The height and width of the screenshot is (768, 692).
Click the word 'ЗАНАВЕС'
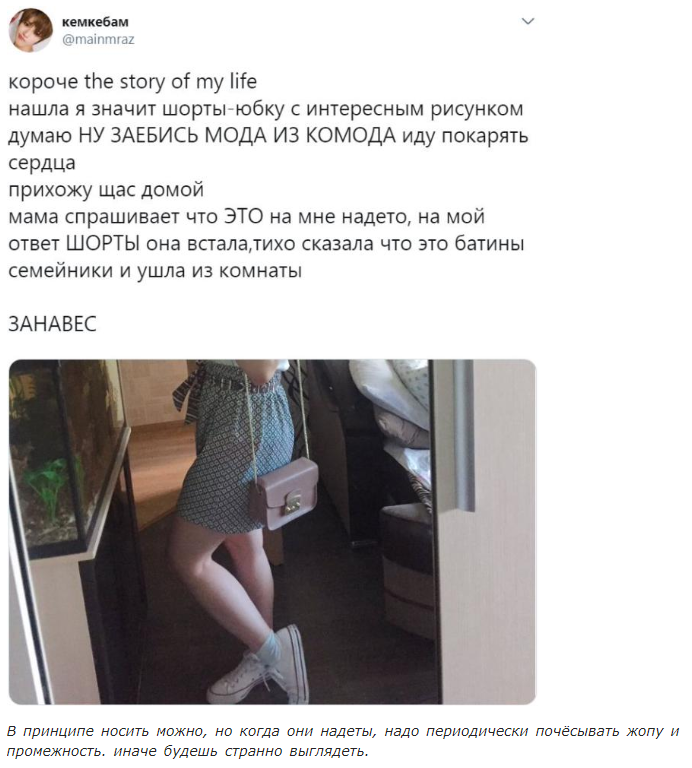pyautogui.click(x=52, y=324)
